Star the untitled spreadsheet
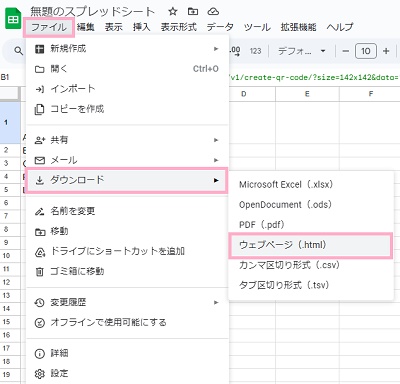 click(x=173, y=12)
